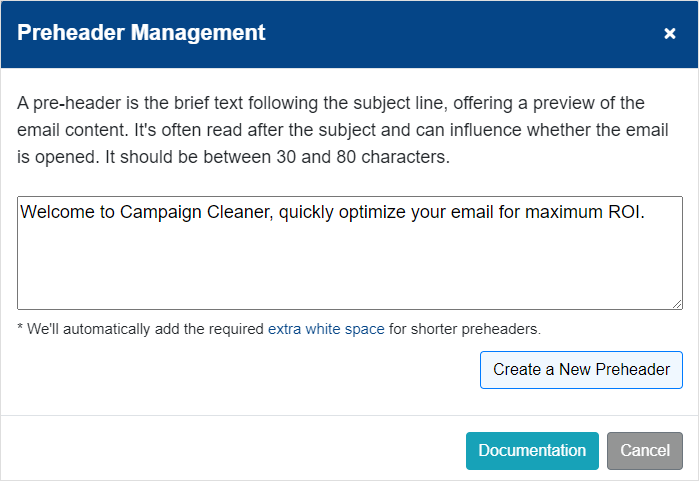Screen dimensions: 699x481
Task: Place cursor on the word 'Welcome'
Action: pyautogui.click(x=58, y=212)
